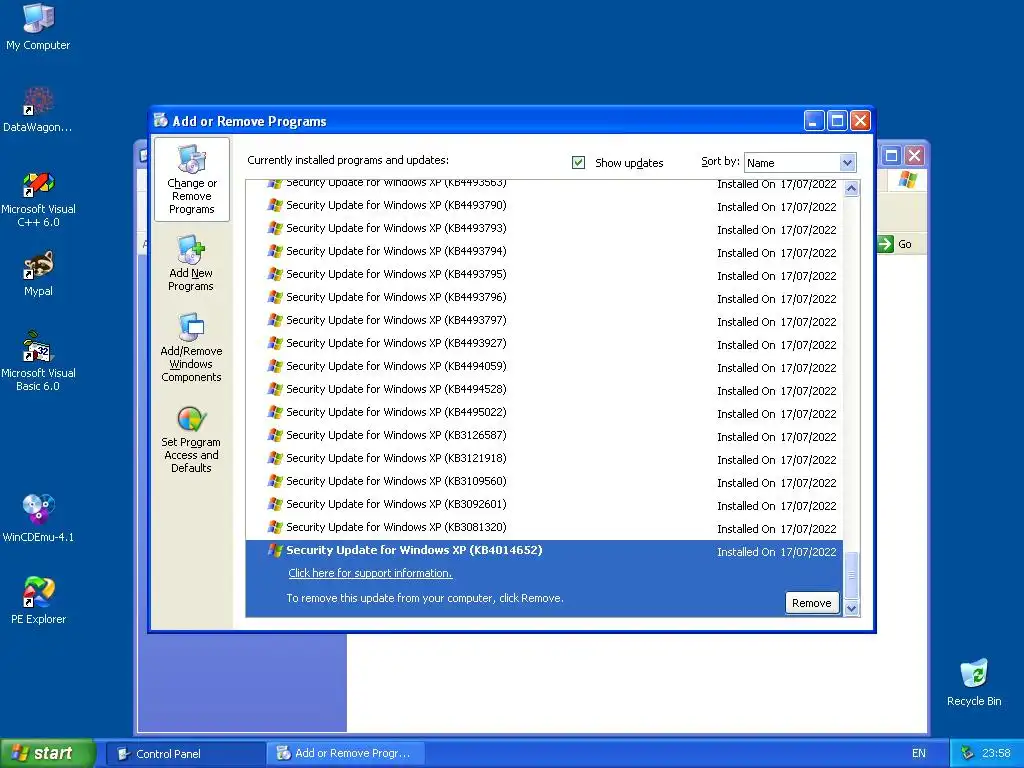
Task: Click the updates list scrollbar thumb
Action: (x=851, y=575)
